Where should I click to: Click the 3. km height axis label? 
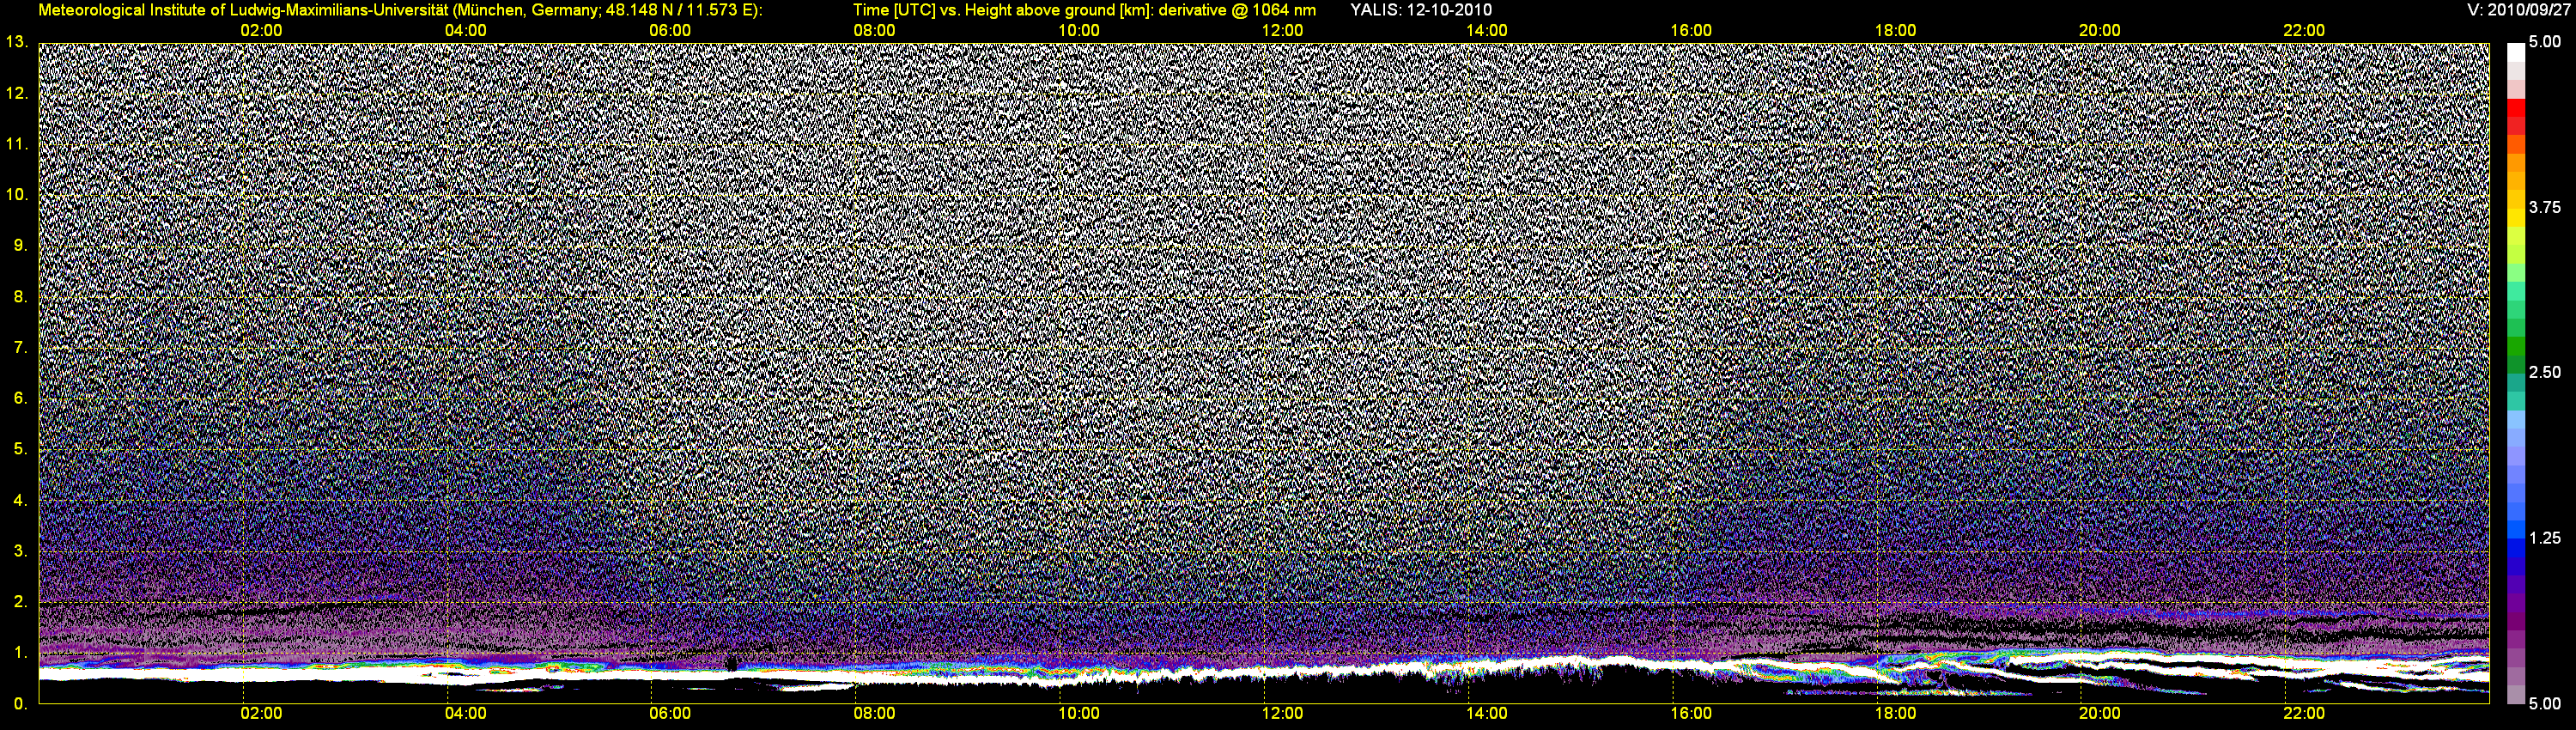21,551
